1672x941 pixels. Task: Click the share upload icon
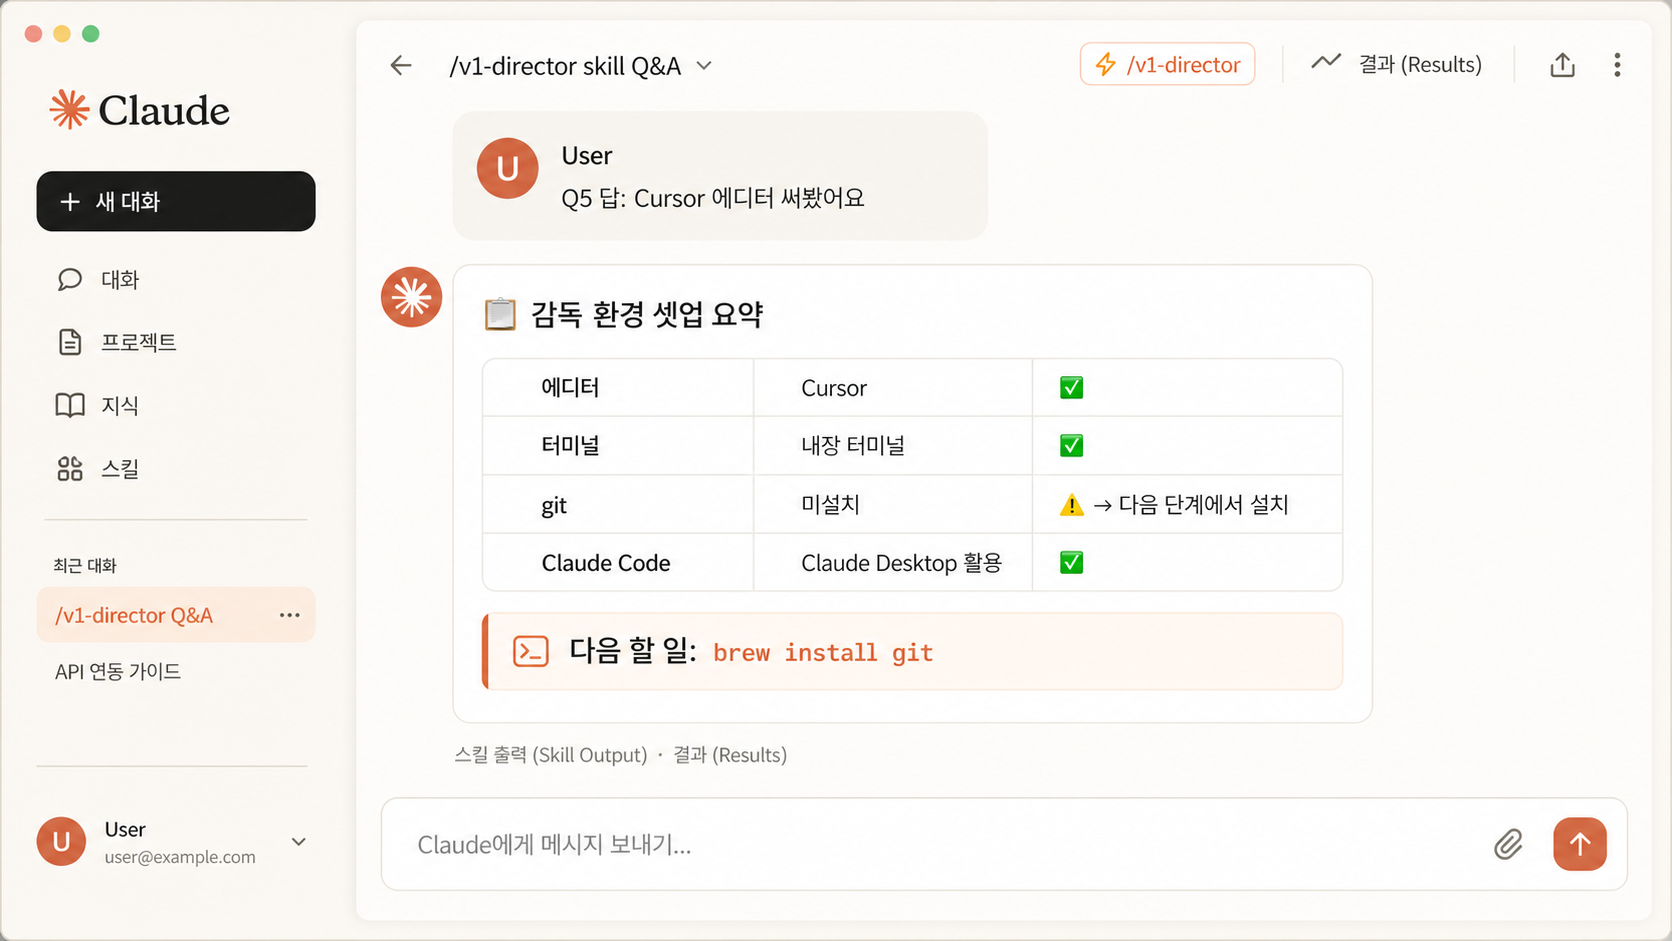[x=1562, y=65]
